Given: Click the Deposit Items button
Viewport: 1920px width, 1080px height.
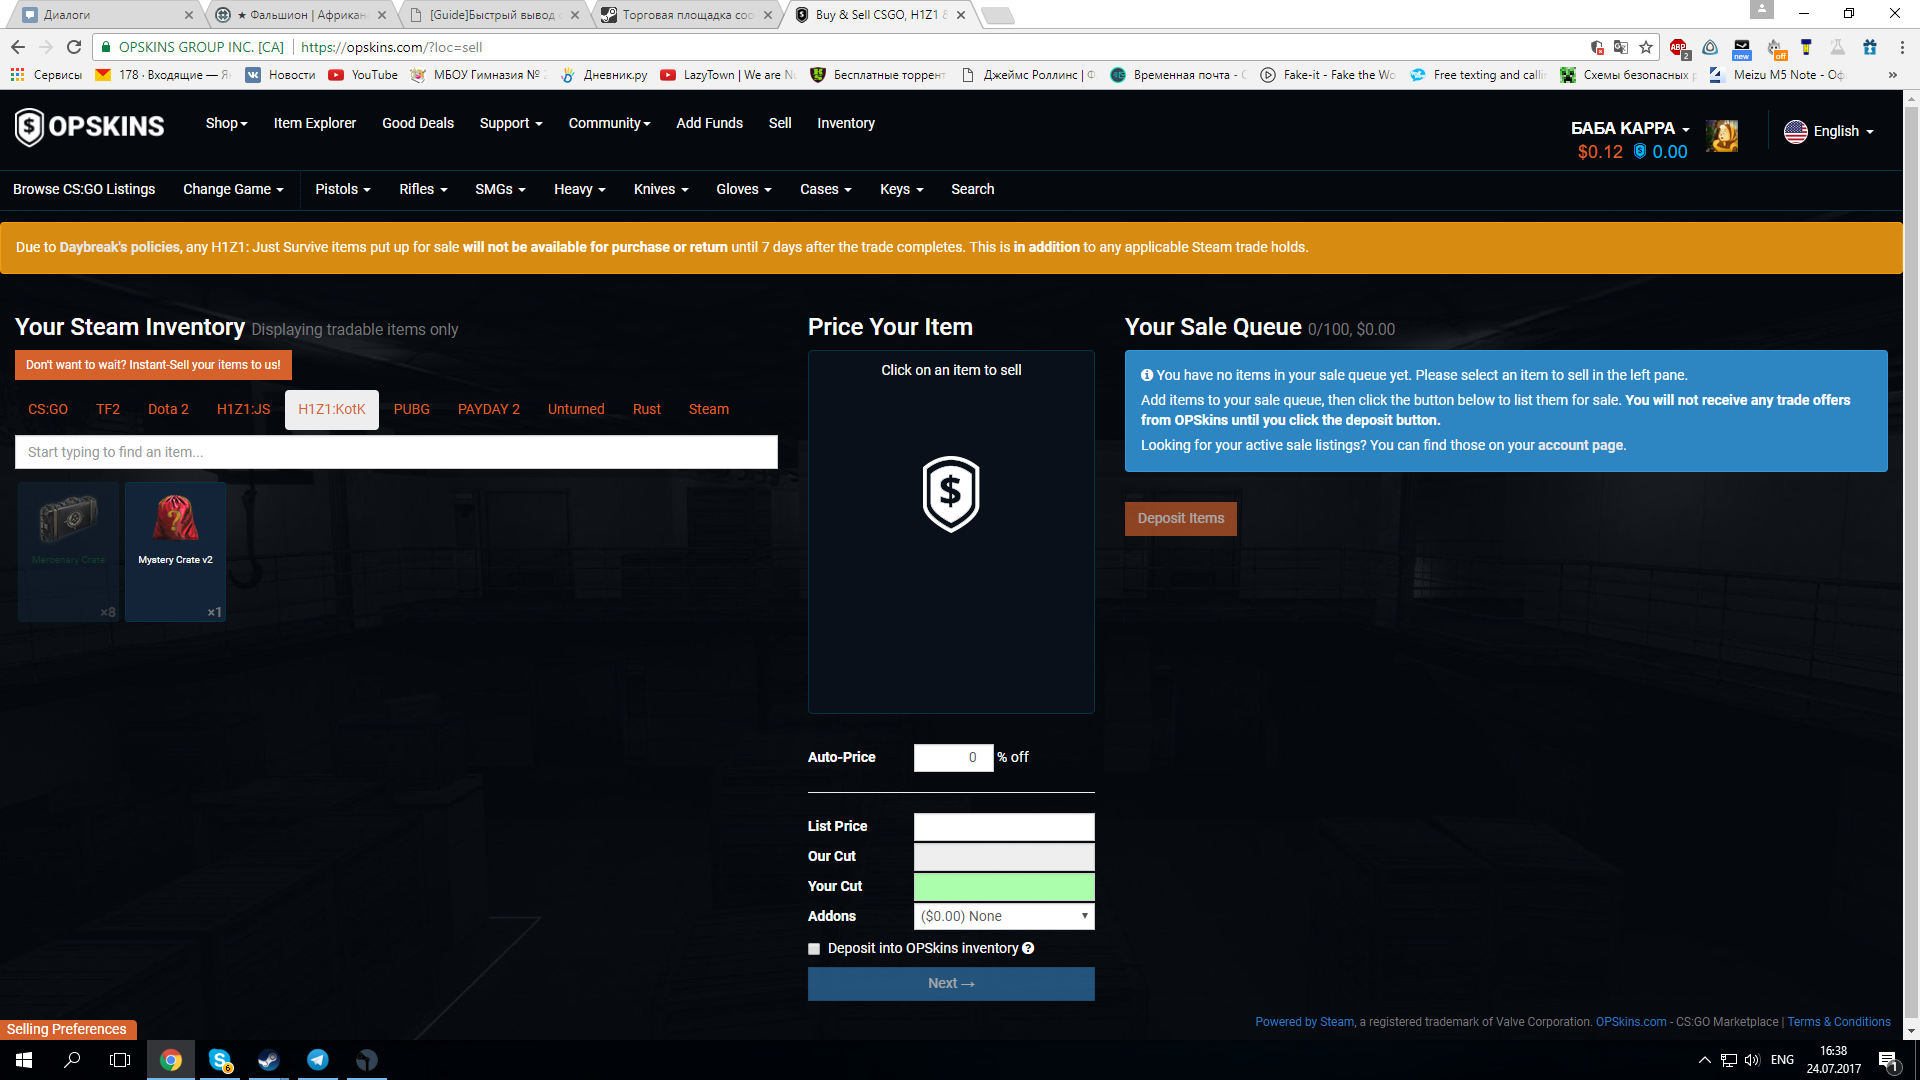Looking at the screenshot, I should click(1181, 518).
